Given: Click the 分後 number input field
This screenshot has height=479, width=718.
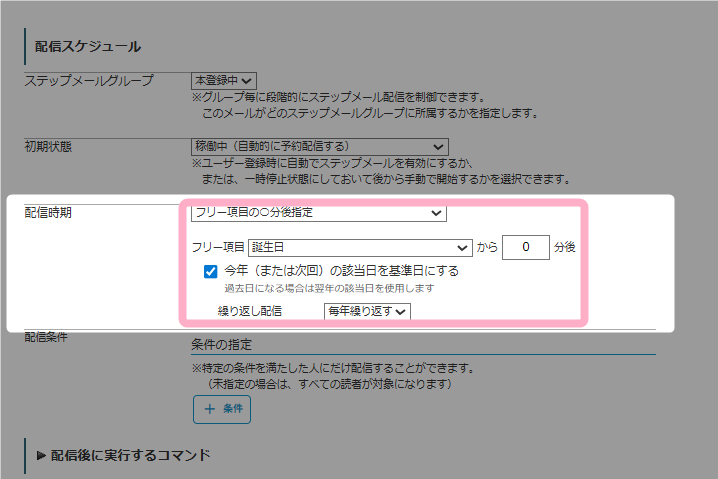Looking at the screenshot, I should coord(525,247).
